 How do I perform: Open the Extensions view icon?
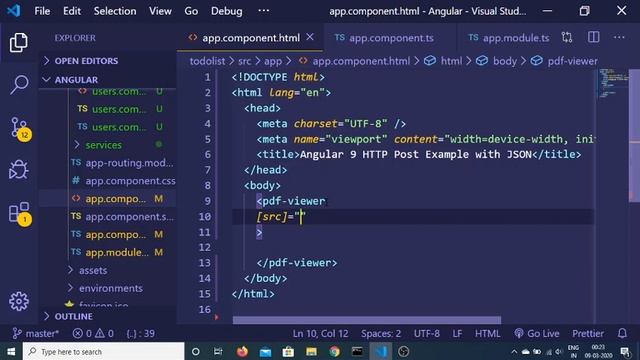[19, 213]
